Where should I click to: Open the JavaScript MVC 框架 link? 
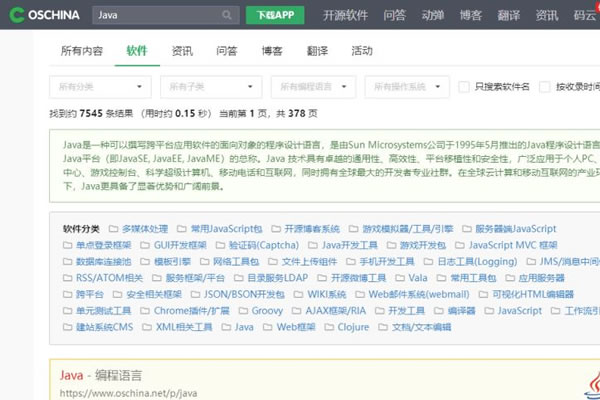513,245
